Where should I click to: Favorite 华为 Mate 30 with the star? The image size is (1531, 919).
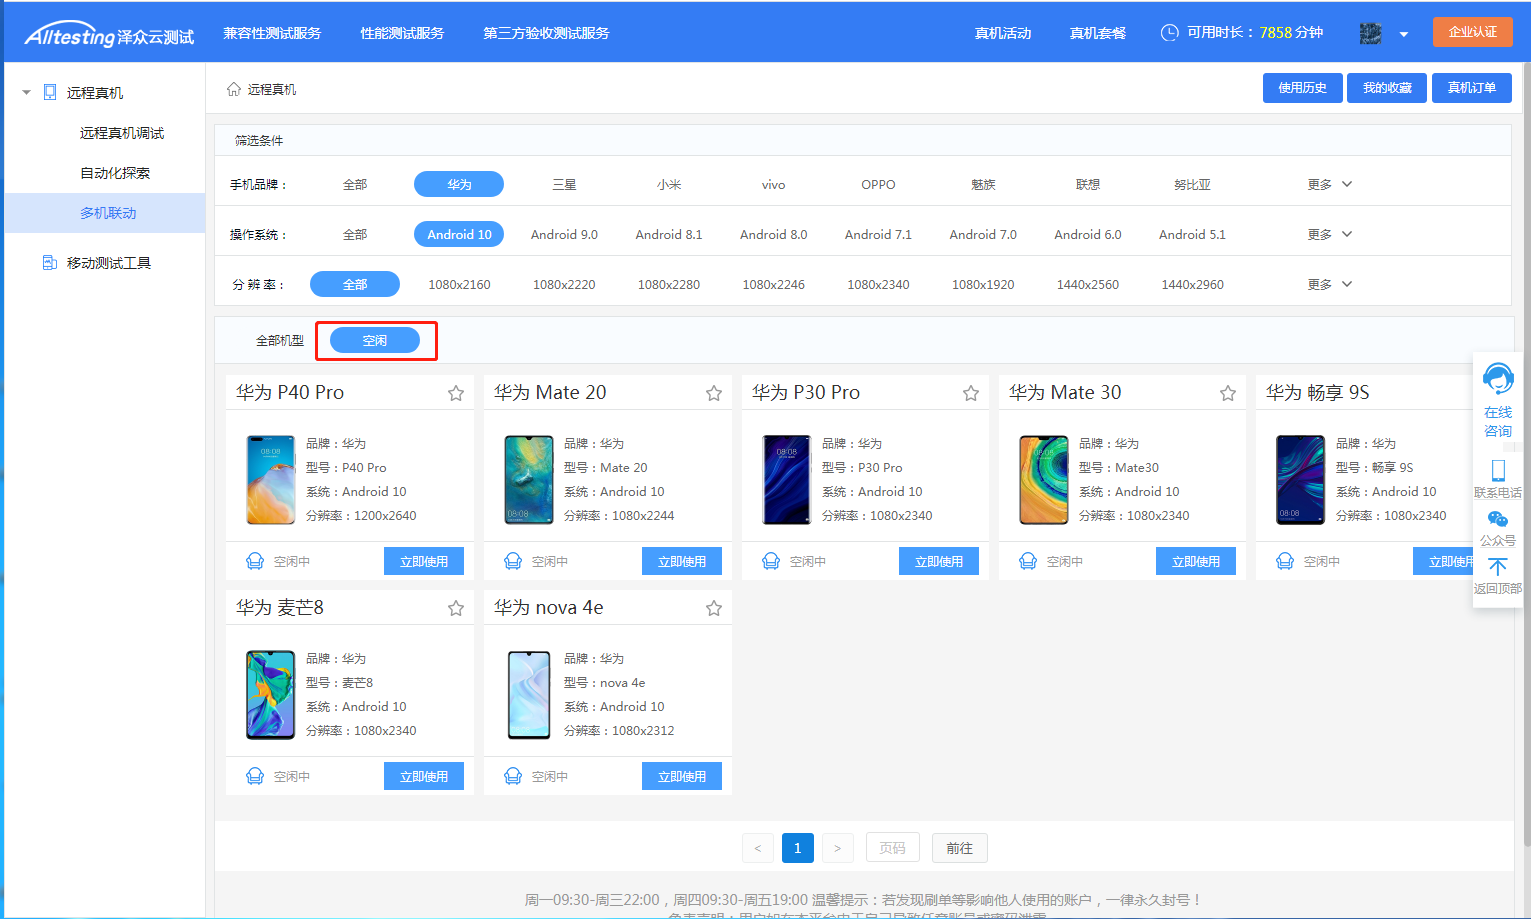click(1228, 393)
